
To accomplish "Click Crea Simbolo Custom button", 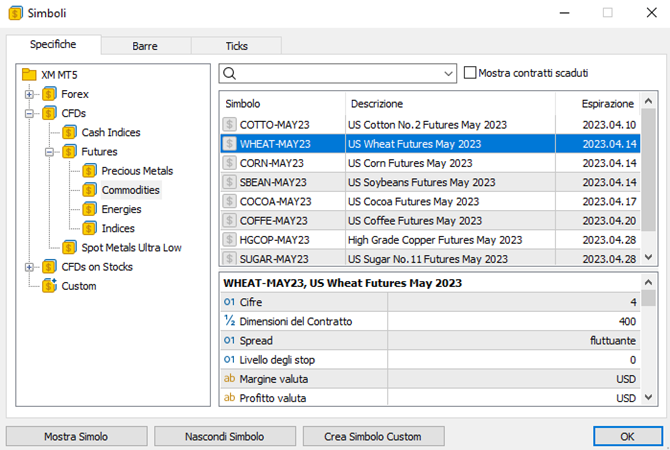I will coord(373,436).
